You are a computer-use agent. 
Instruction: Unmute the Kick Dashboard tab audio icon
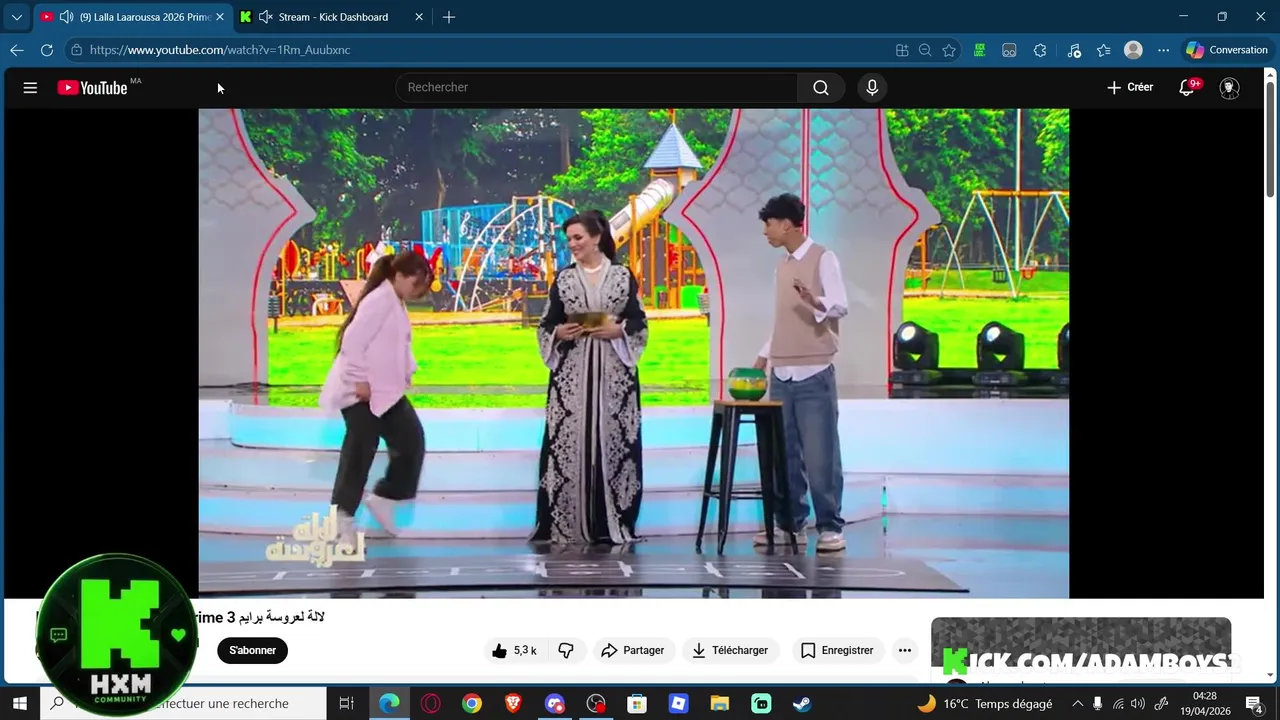pos(265,17)
